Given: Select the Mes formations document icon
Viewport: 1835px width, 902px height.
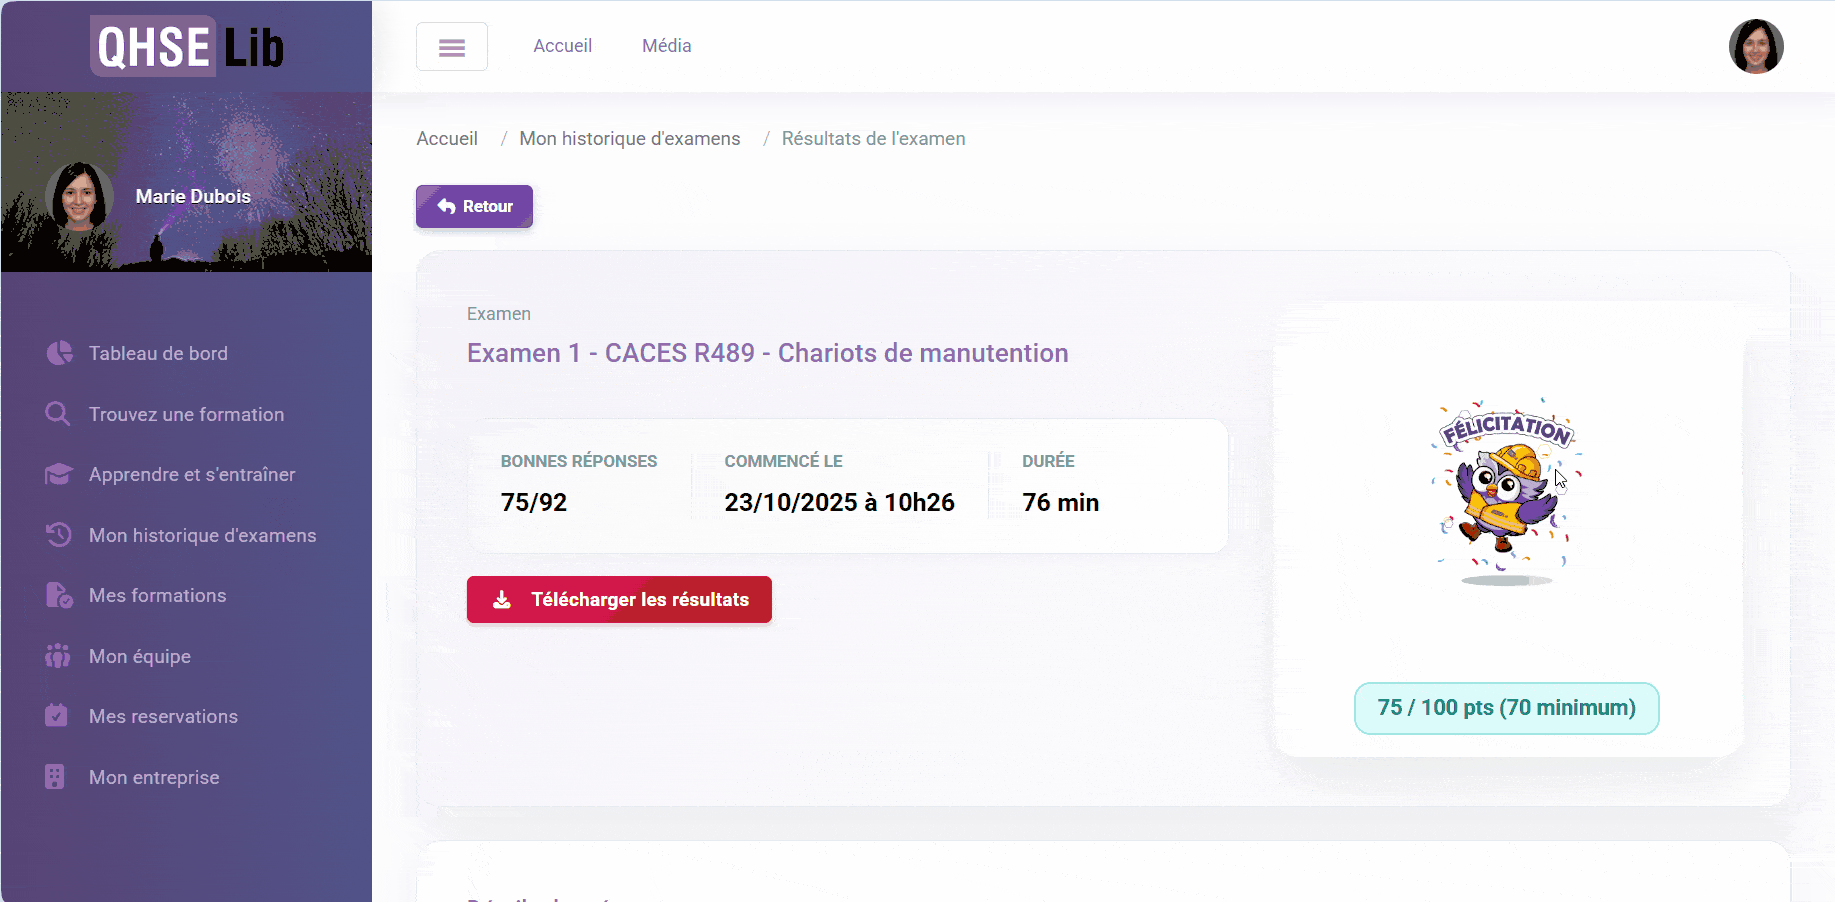Looking at the screenshot, I should point(59,595).
